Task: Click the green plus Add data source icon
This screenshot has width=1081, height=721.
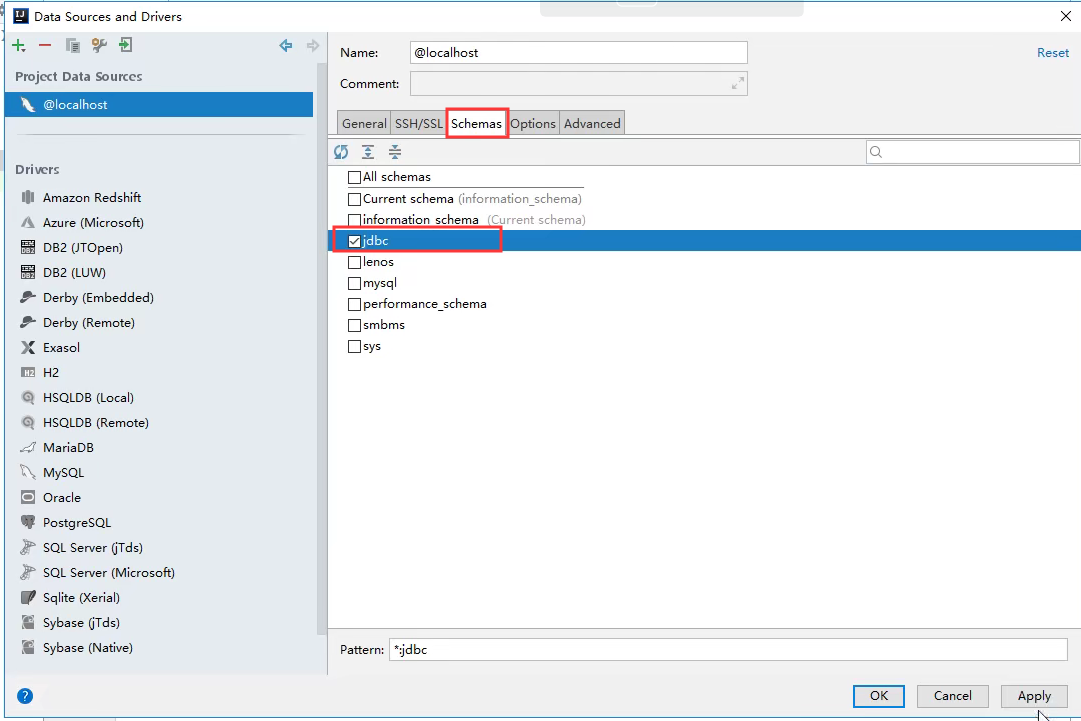Action: coord(19,45)
